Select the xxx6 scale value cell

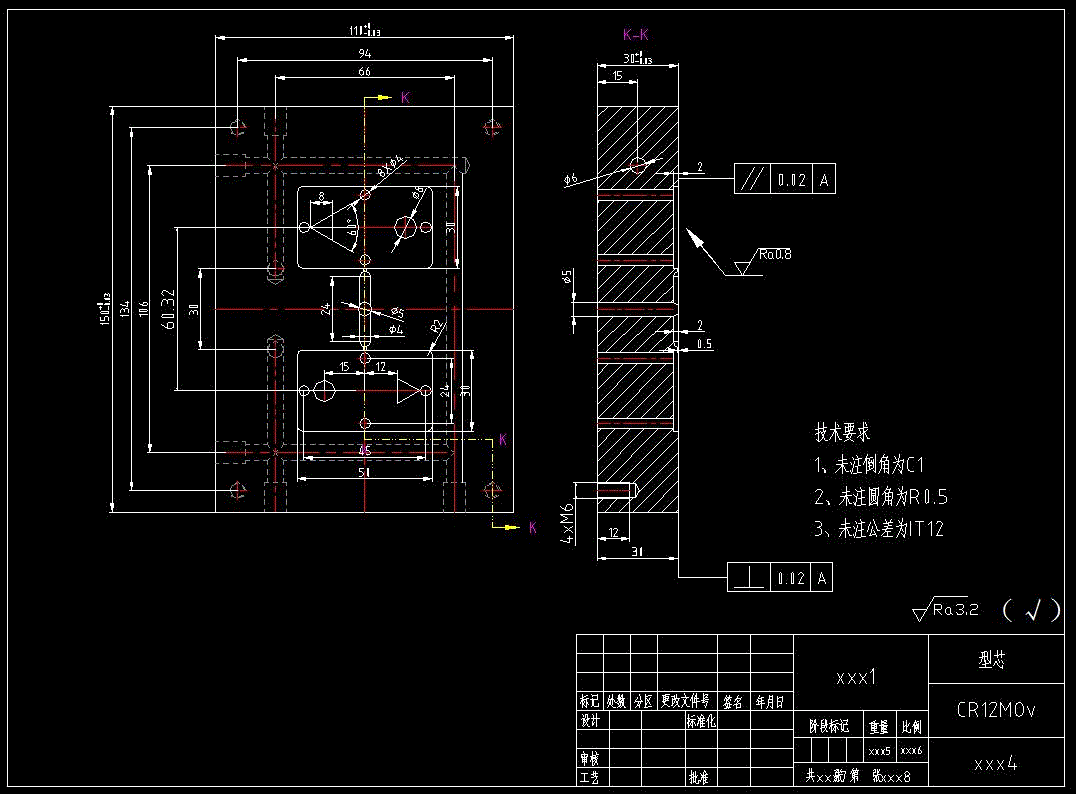click(911, 751)
